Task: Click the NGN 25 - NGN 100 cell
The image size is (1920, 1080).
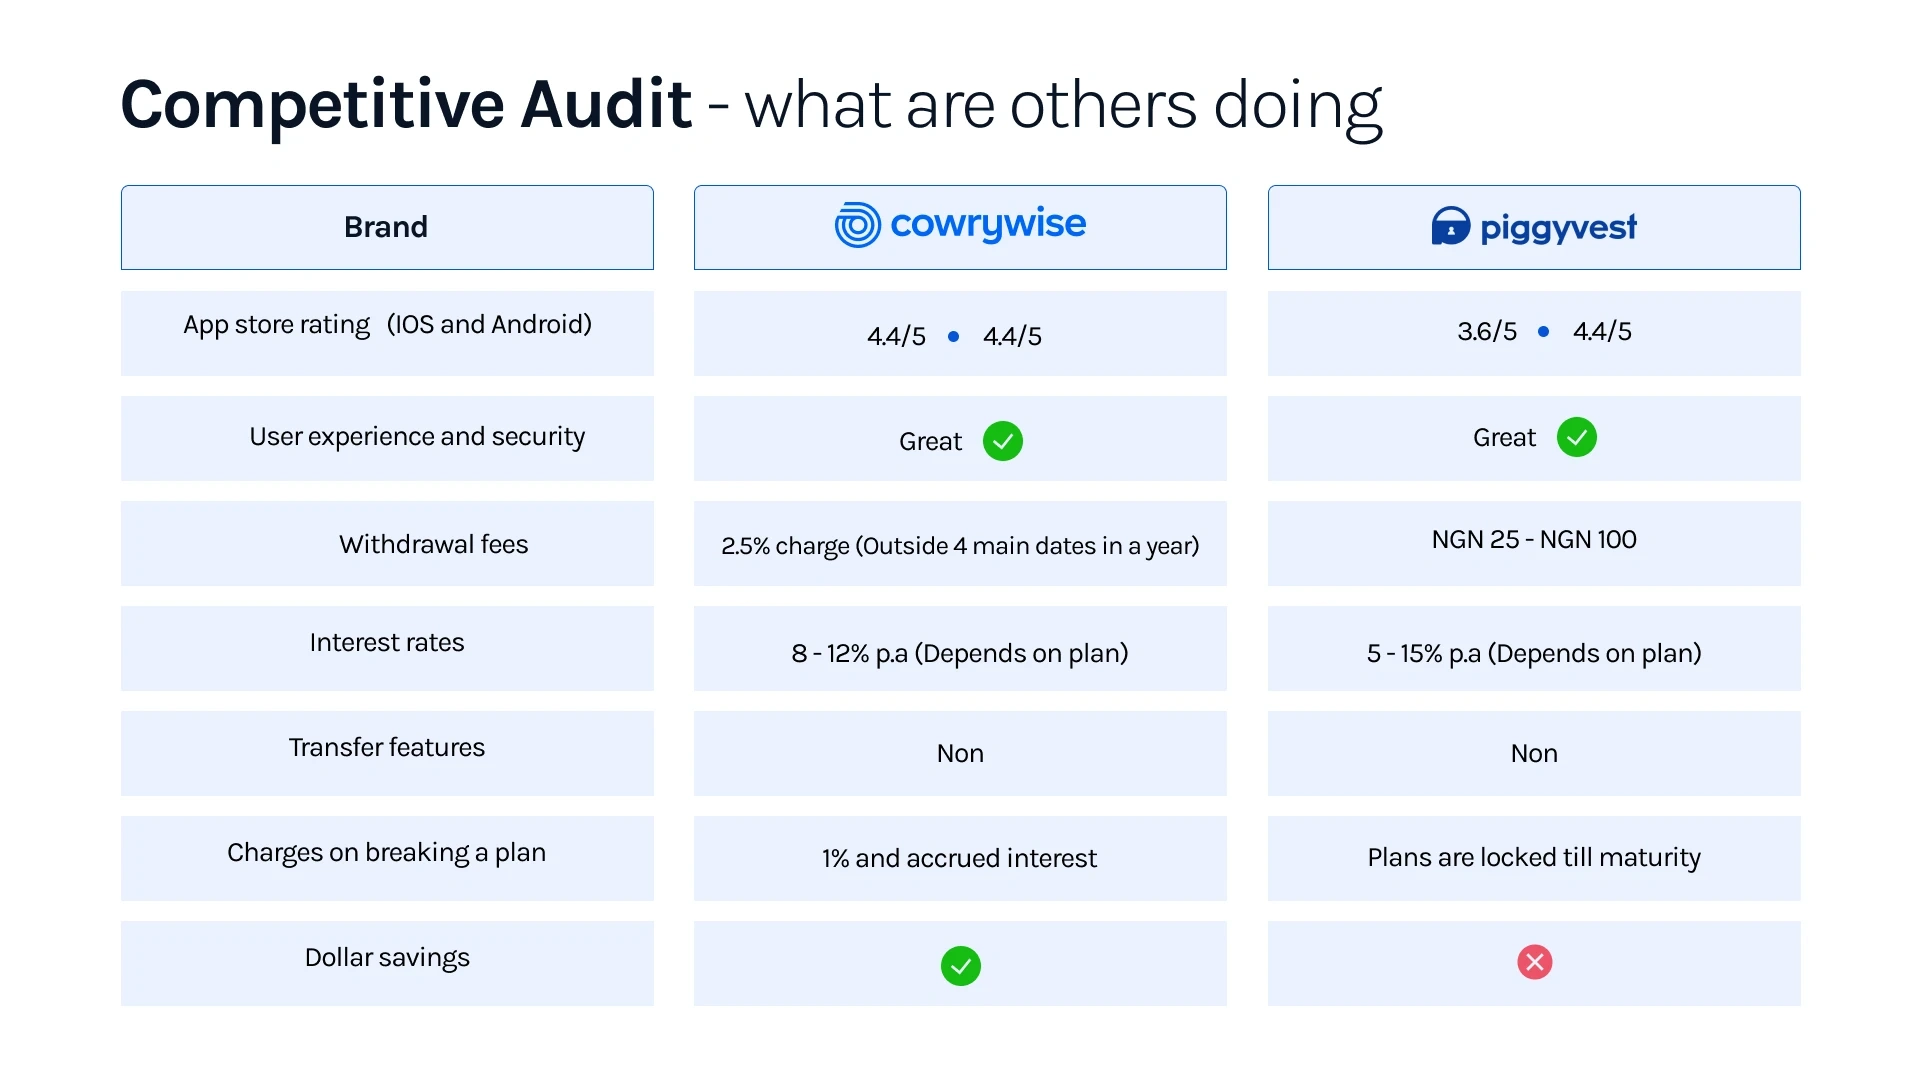Action: coord(1533,540)
